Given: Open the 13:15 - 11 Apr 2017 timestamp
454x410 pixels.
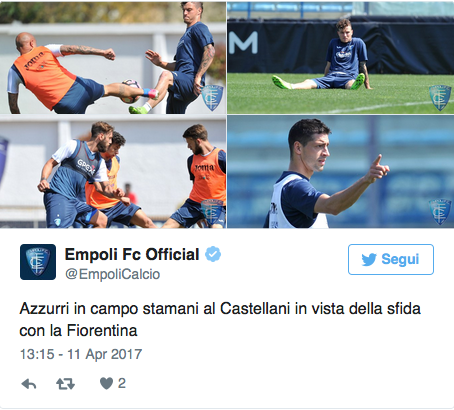Looking at the screenshot, I should coord(81,354).
